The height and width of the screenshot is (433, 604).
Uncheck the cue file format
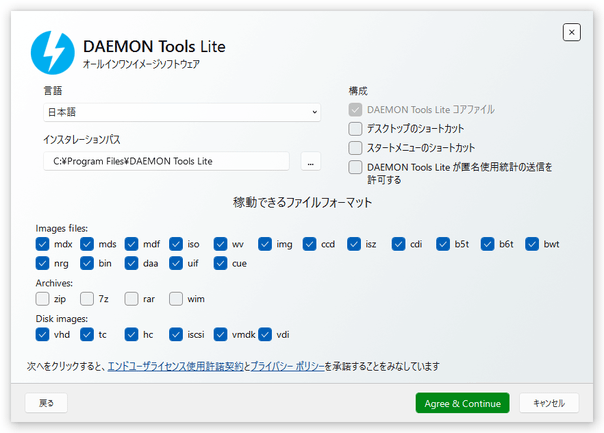tap(220, 263)
